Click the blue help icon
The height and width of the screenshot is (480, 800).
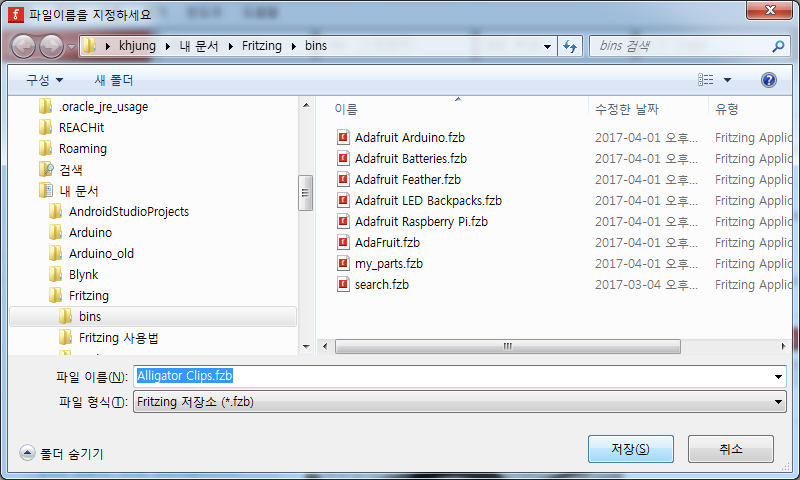point(768,80)
